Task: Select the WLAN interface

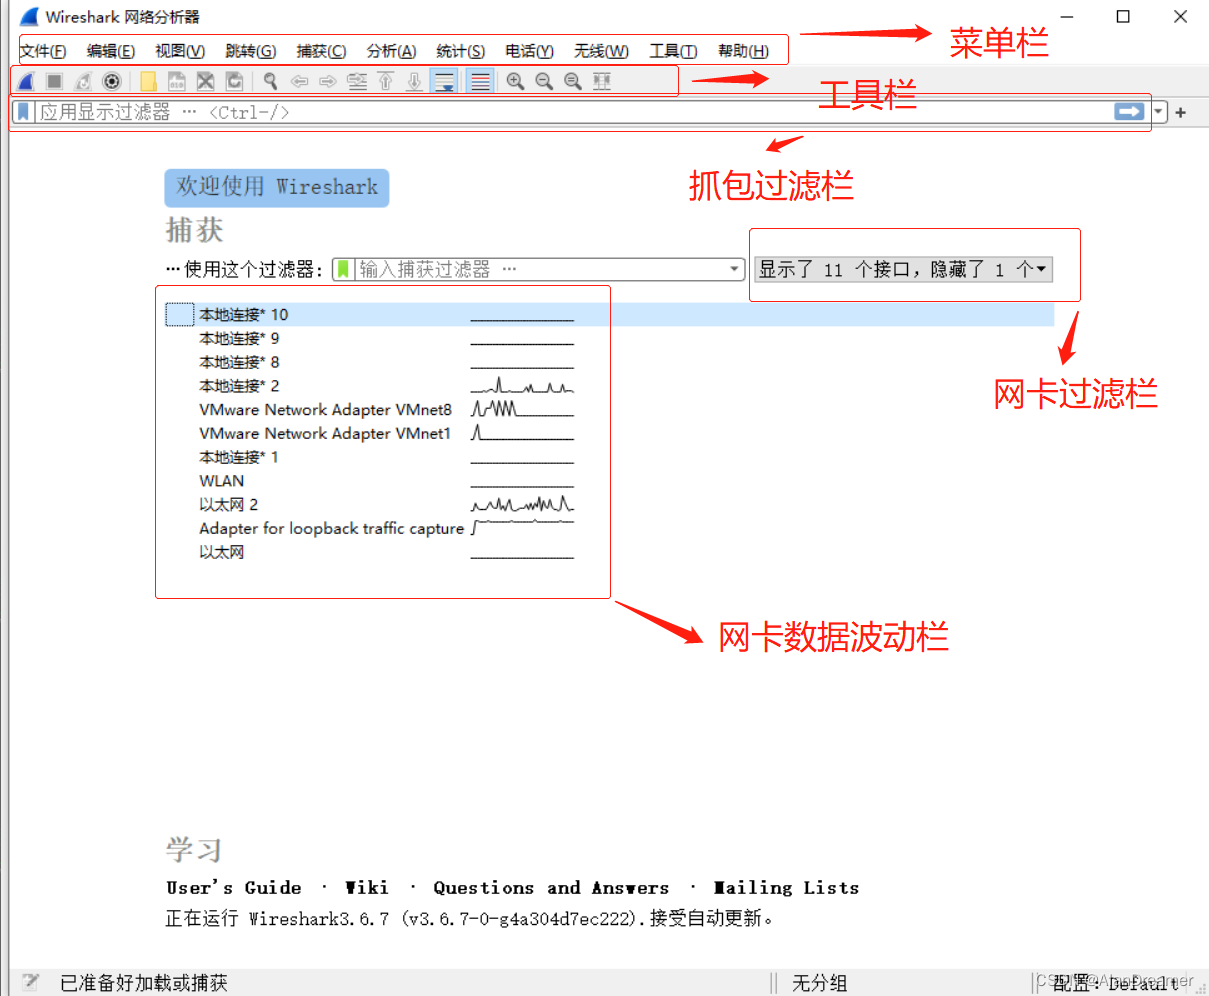Action: (x=221, y=481)
